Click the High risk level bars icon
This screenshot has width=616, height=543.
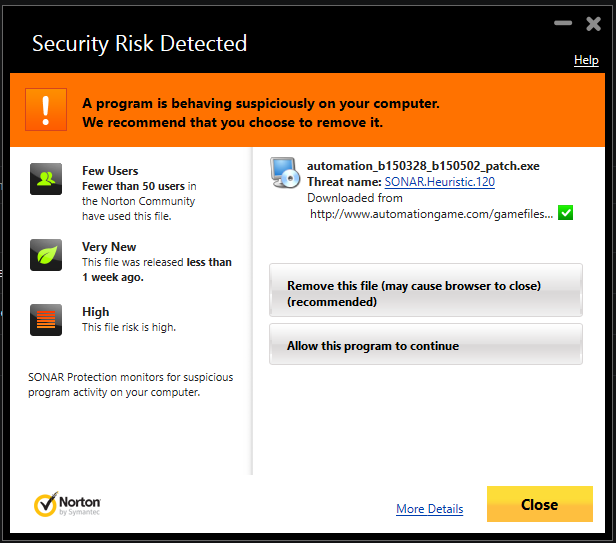click(46, 320)
